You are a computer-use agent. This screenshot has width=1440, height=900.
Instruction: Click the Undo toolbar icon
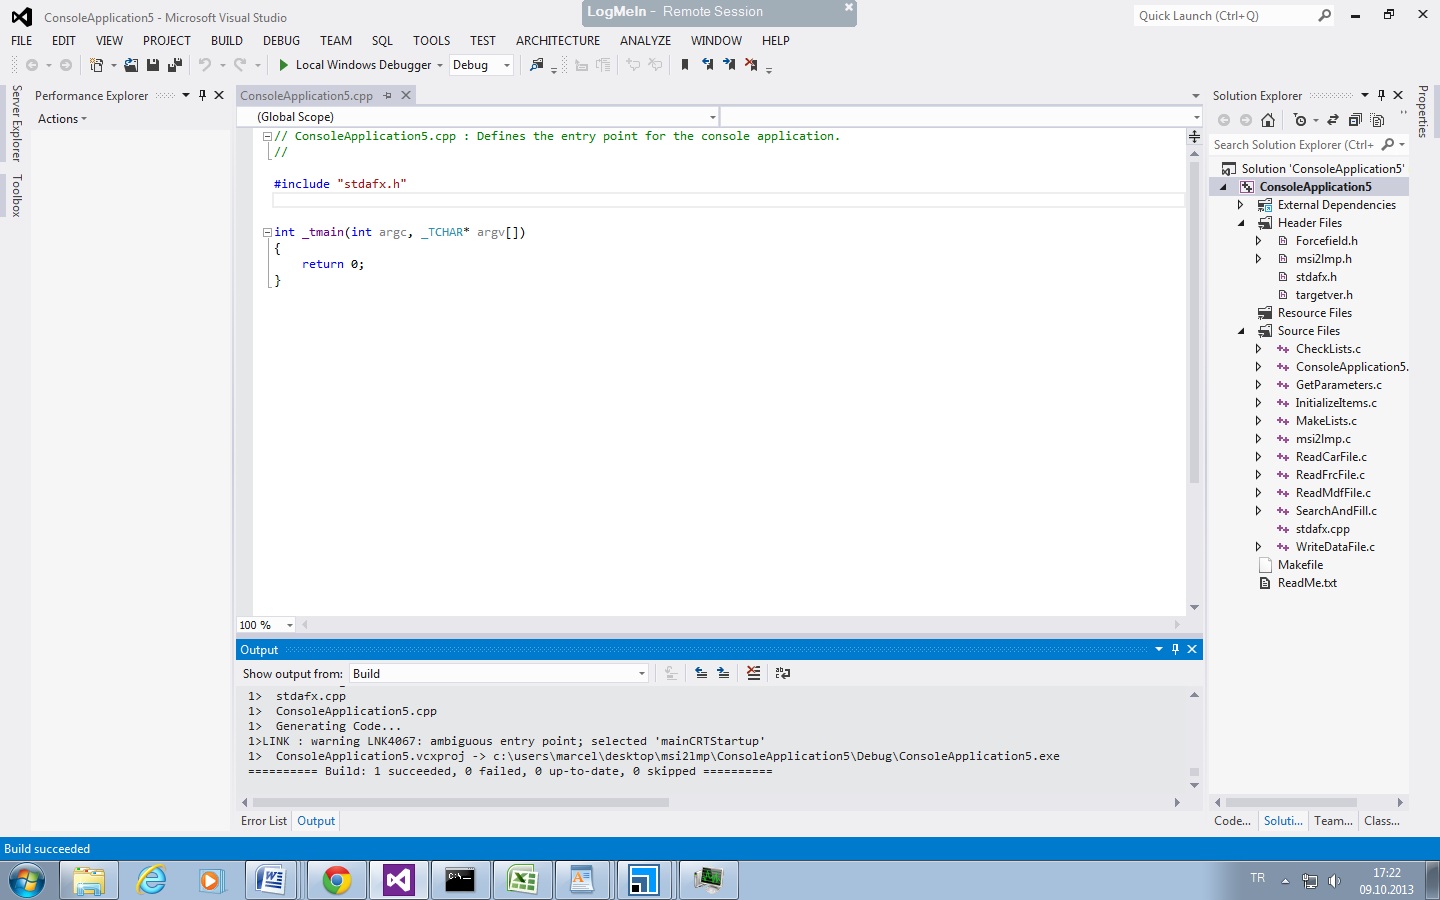[205, 65]
